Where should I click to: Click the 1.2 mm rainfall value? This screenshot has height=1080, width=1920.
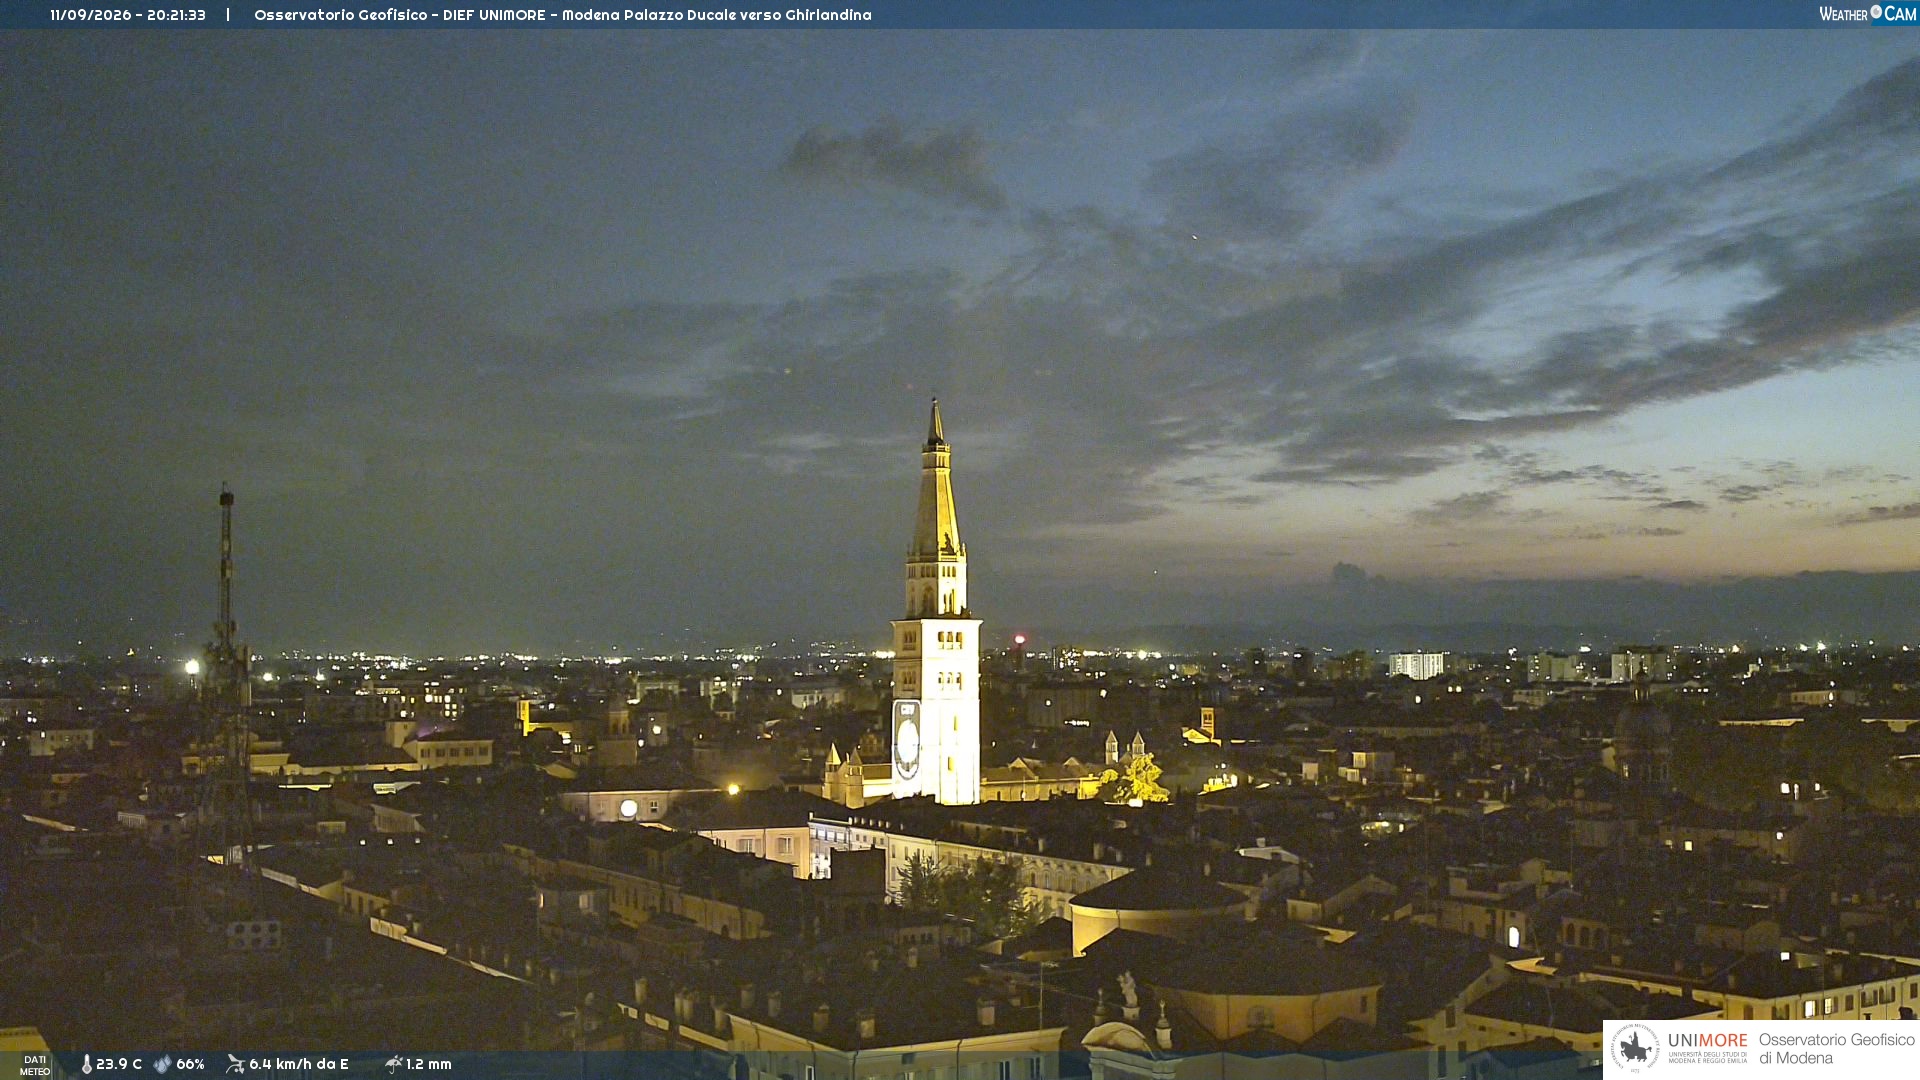tap(429, 1064)
